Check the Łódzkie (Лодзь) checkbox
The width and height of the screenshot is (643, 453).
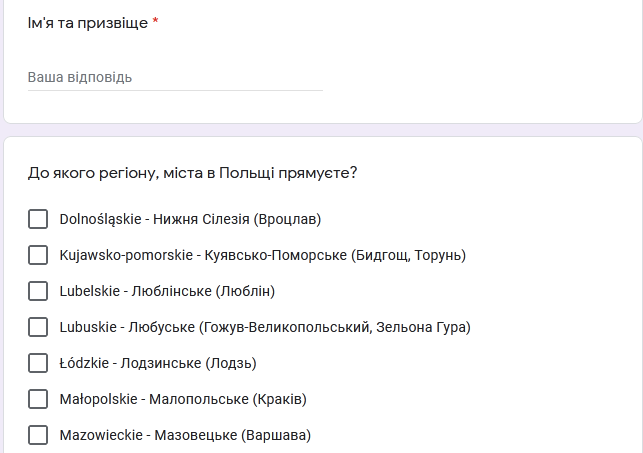[38, 363]
